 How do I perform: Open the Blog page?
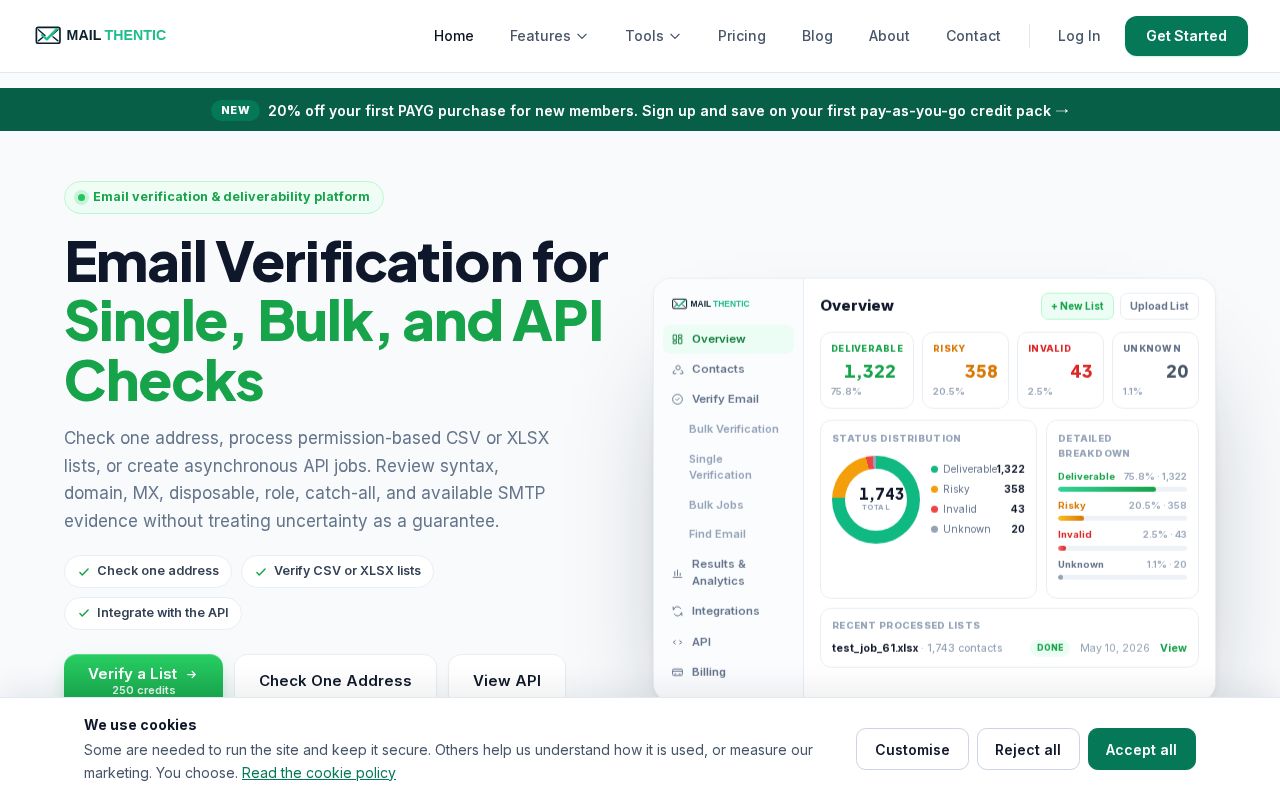pyautogui.click(x=817, y=36)
